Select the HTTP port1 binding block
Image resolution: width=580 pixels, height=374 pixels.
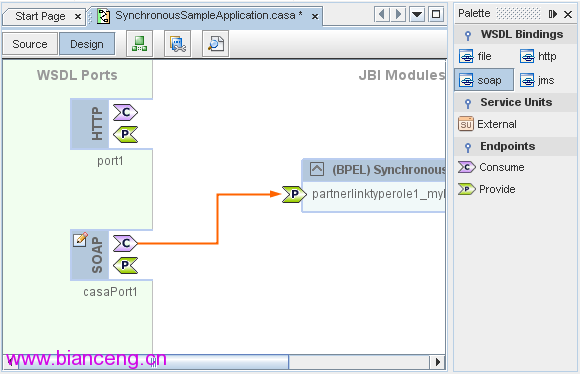click(90, 124)
